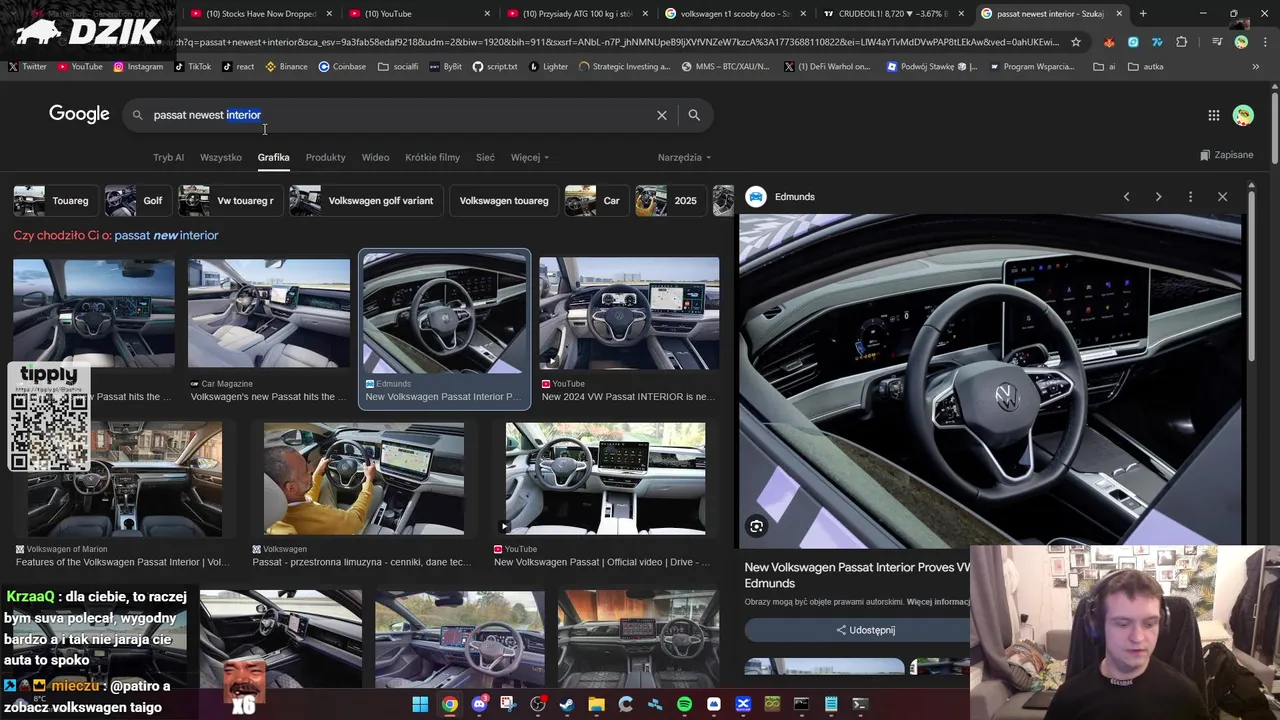Open Zapisane saved items
1280x720 pixels.
point(1226,155)
